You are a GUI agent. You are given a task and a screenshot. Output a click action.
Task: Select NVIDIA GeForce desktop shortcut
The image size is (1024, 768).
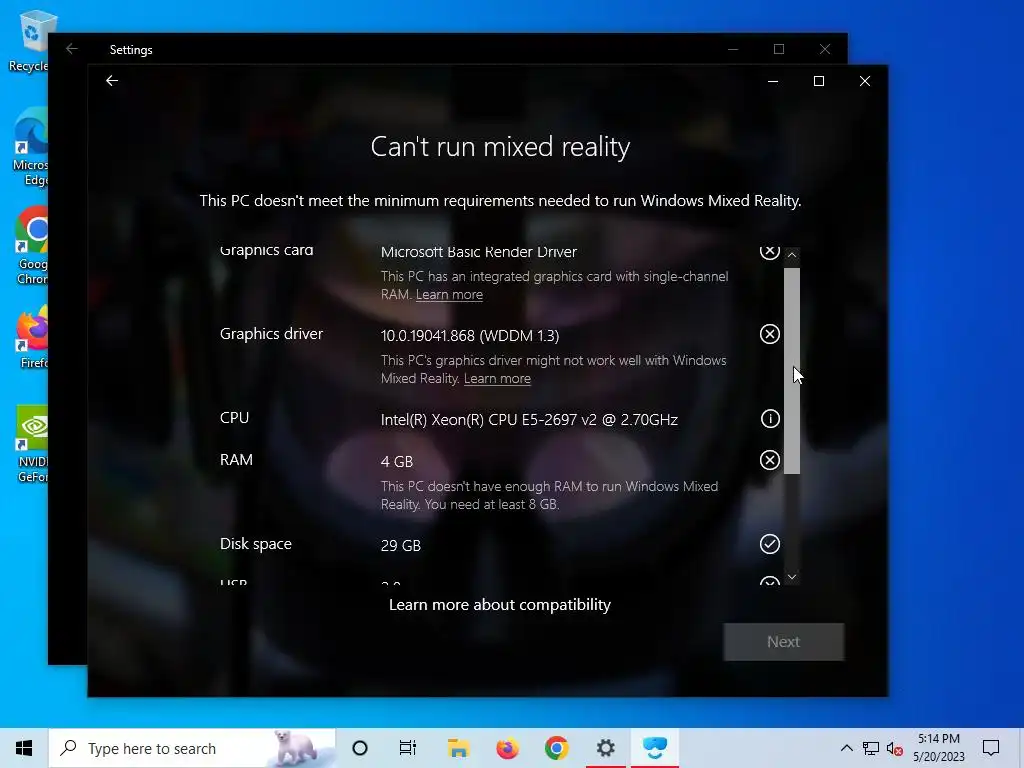pos(33,445)
